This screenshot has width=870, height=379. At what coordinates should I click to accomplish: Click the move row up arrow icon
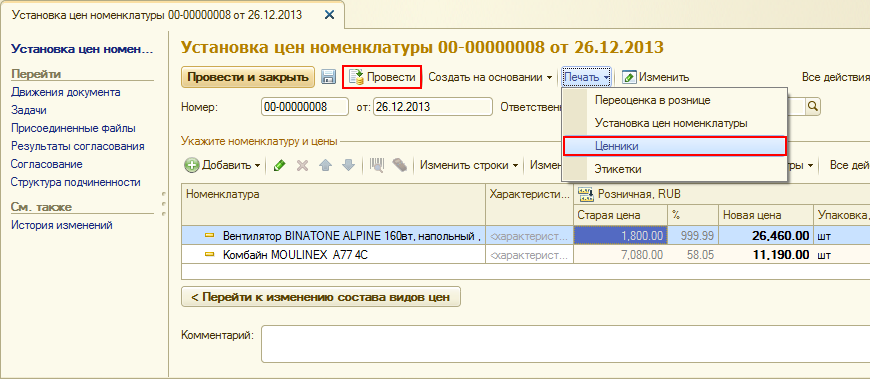click(x=326, y=165)
